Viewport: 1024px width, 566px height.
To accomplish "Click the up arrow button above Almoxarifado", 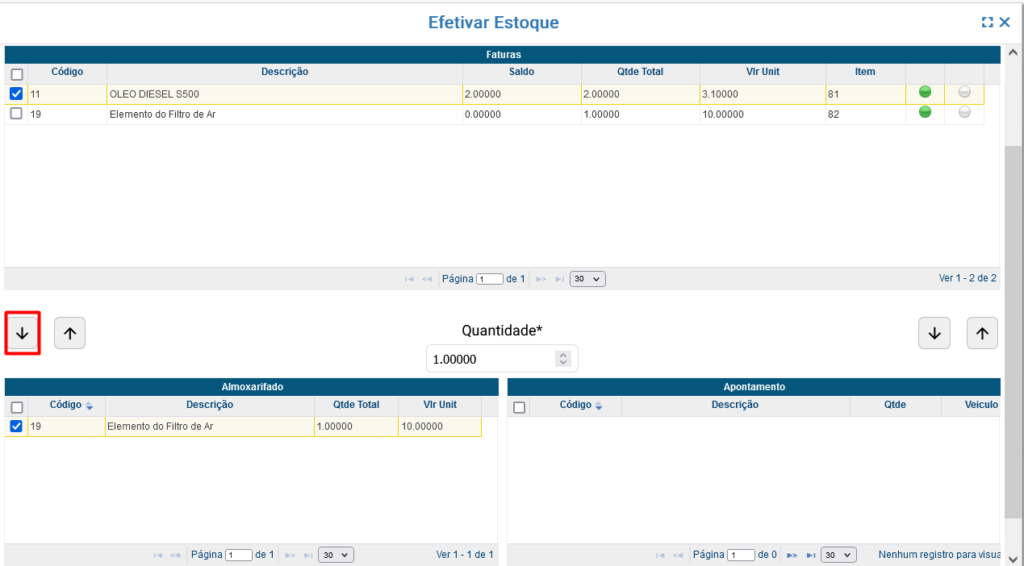I will click(x=70, y=334).
